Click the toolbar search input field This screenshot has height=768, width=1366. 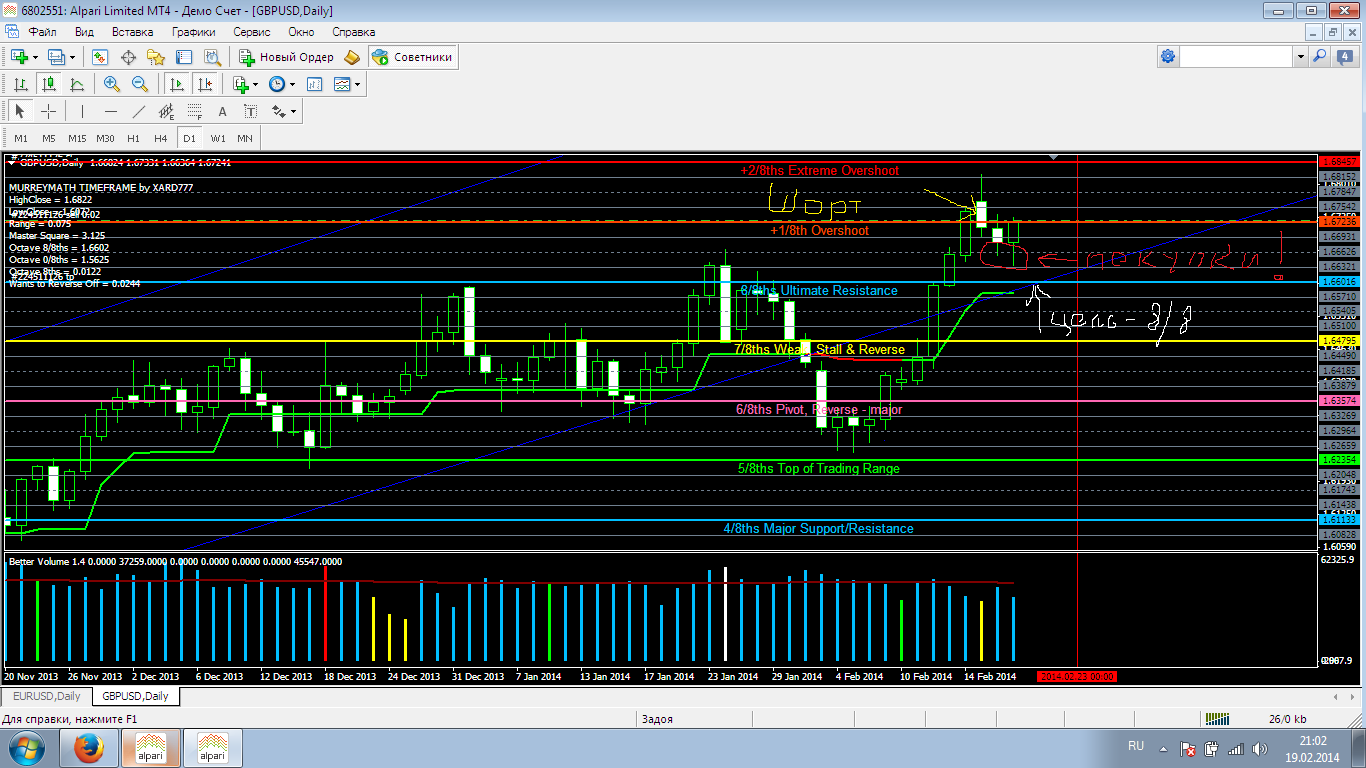[x=1238, y=57]
